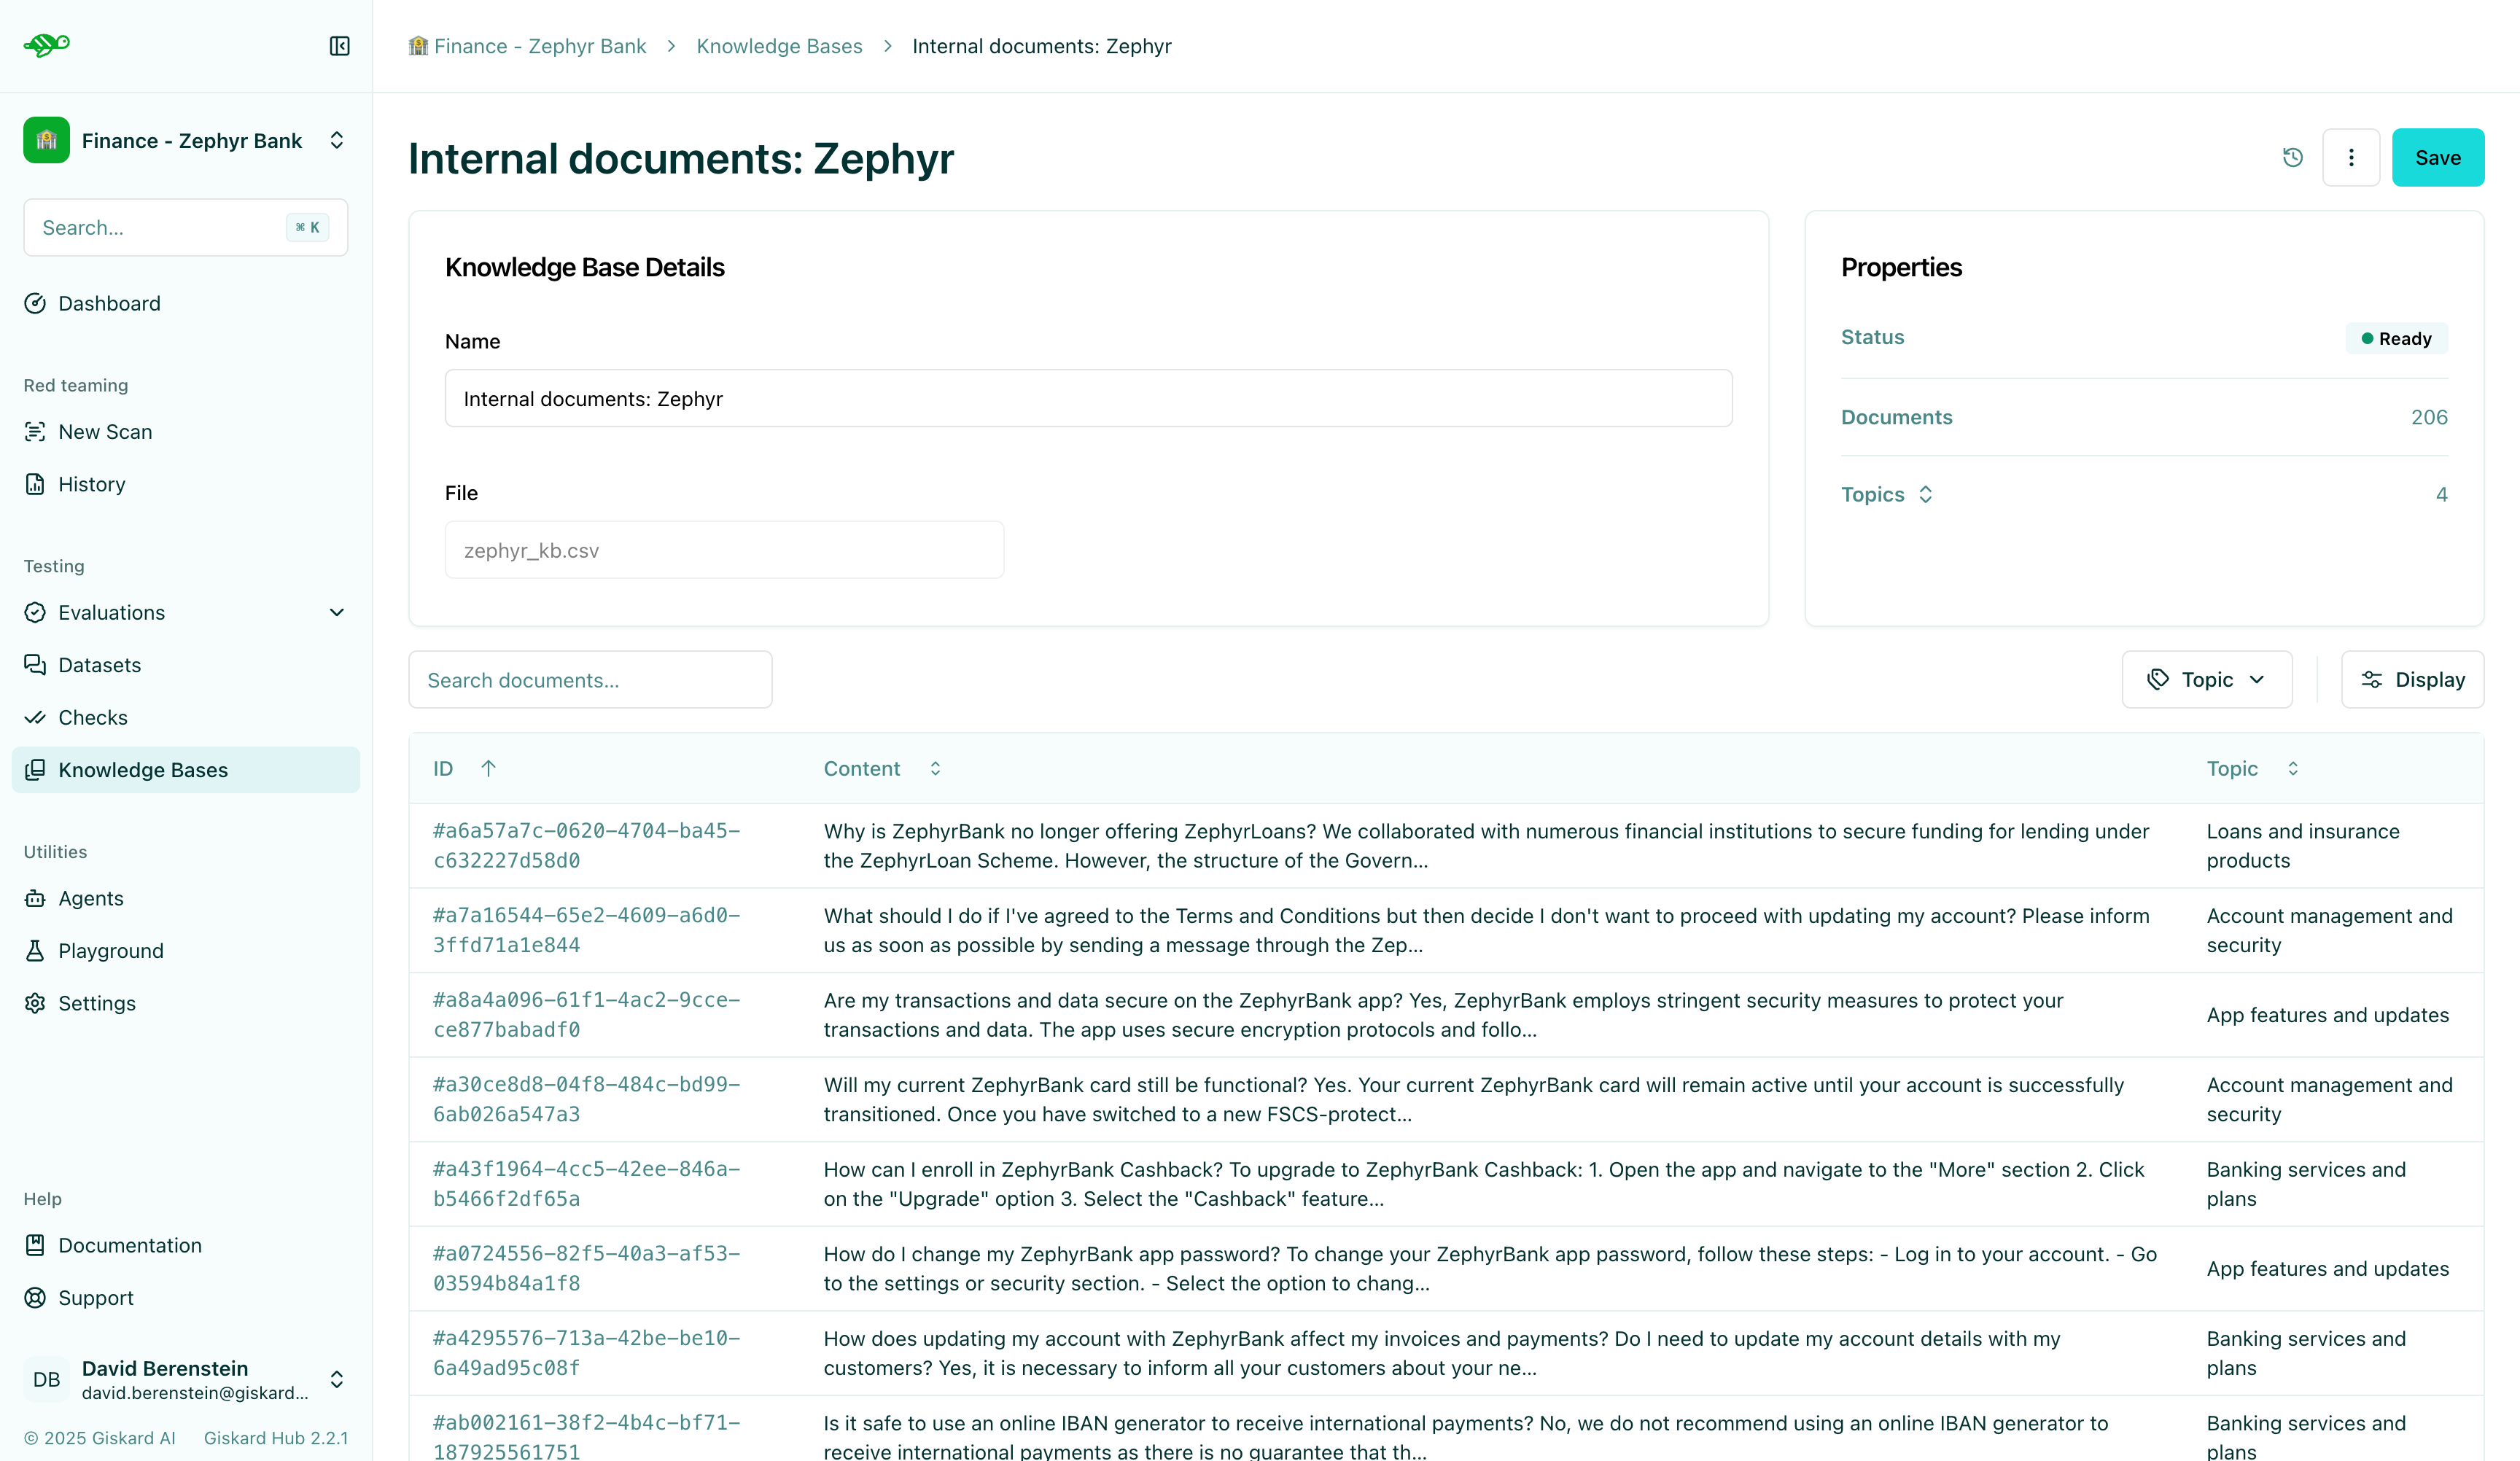Open the Checks section

coord(92,717)
